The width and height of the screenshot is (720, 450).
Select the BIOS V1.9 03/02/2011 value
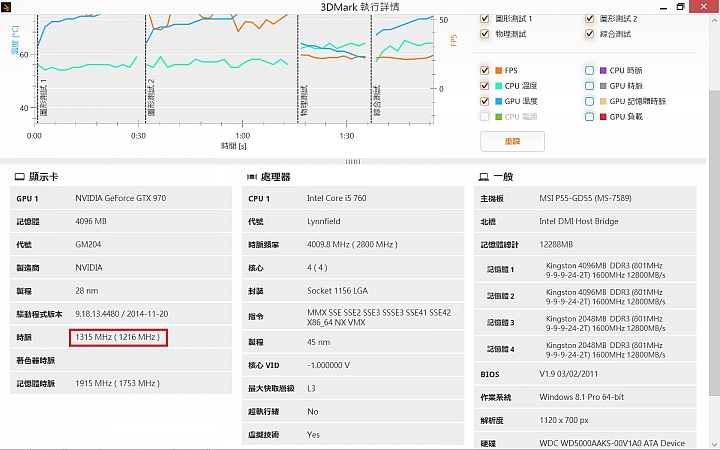click(x=568, y=374)
